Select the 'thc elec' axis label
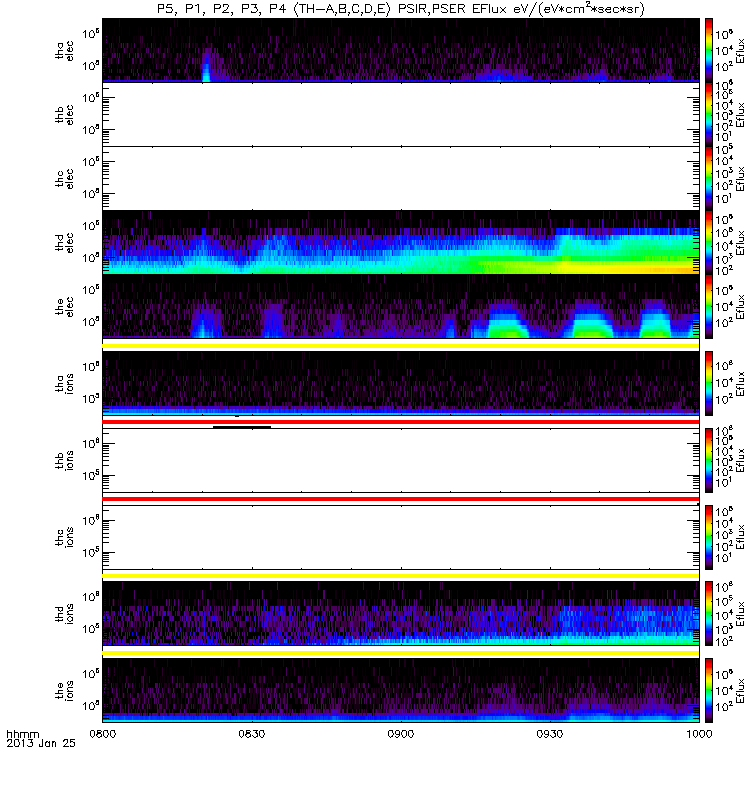This screenshot has height=800, width=750. [x=65, y=179]
